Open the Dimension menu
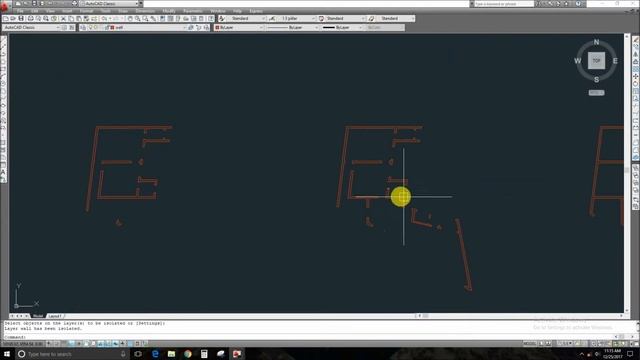 (145, 11)
